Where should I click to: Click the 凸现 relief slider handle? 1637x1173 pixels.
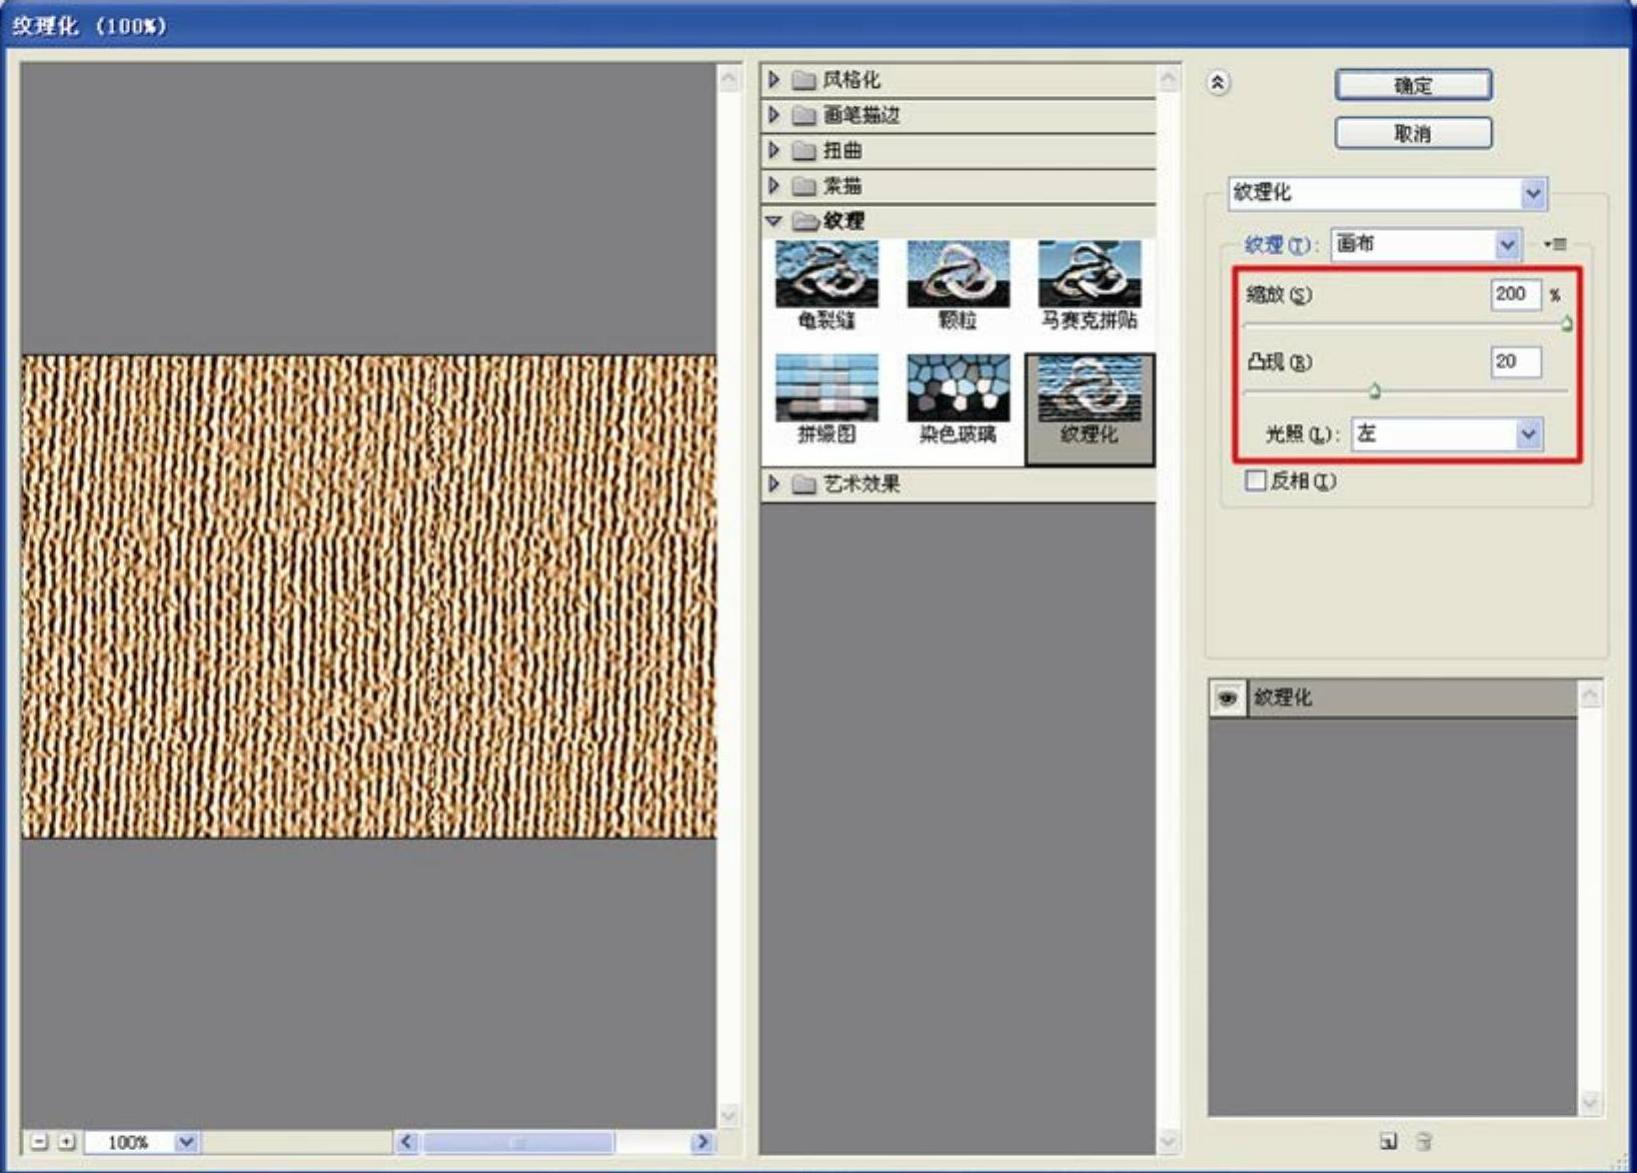pyautogui.click(x=1374, y=391)
